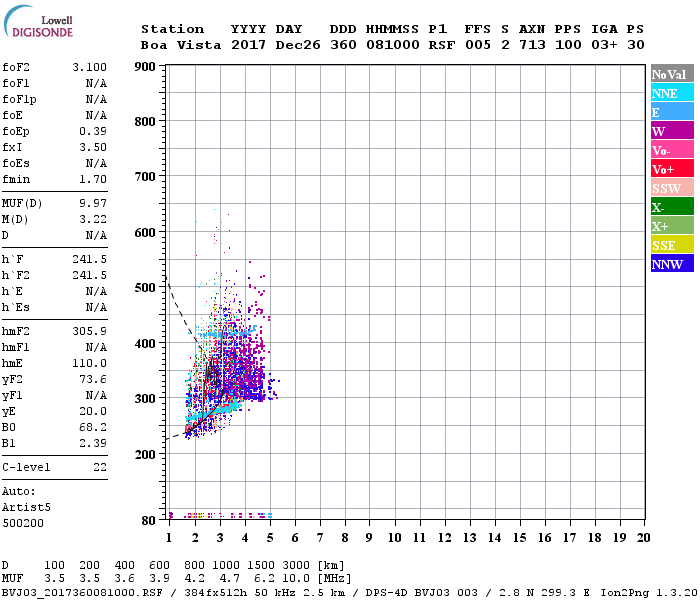This screenshot has width=700, height=600.
Task: Click the 5 MHz frequency axis label
Action: (x=270, y=538)
